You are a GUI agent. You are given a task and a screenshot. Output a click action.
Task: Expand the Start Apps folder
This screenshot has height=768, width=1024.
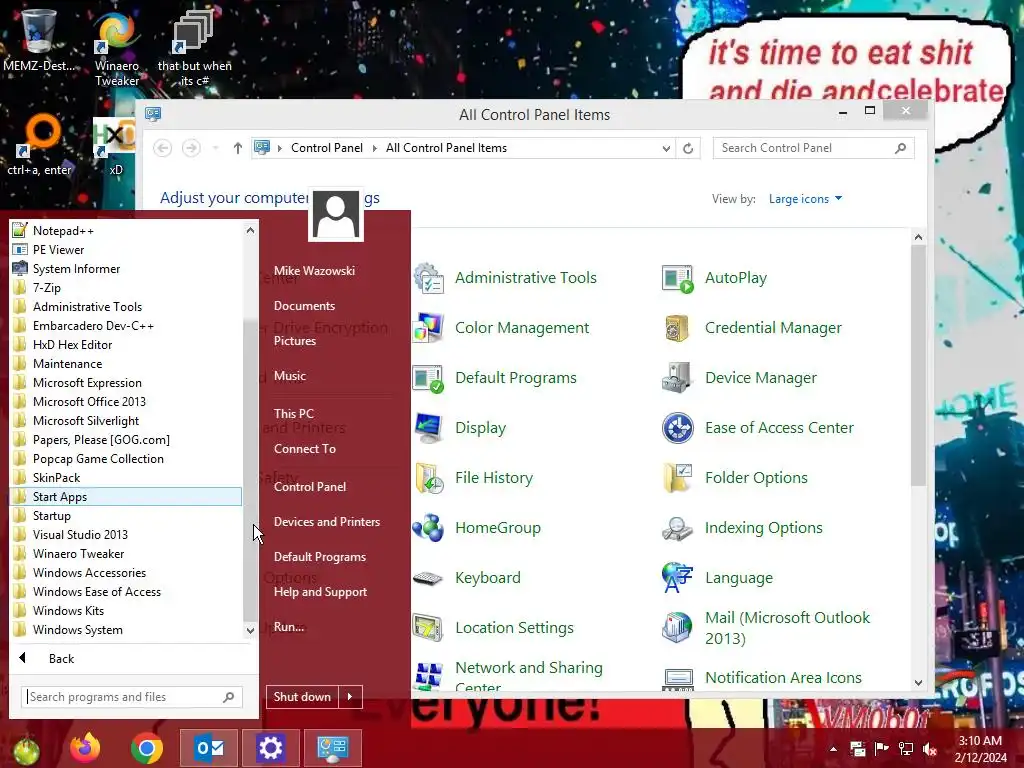point(126,496)
